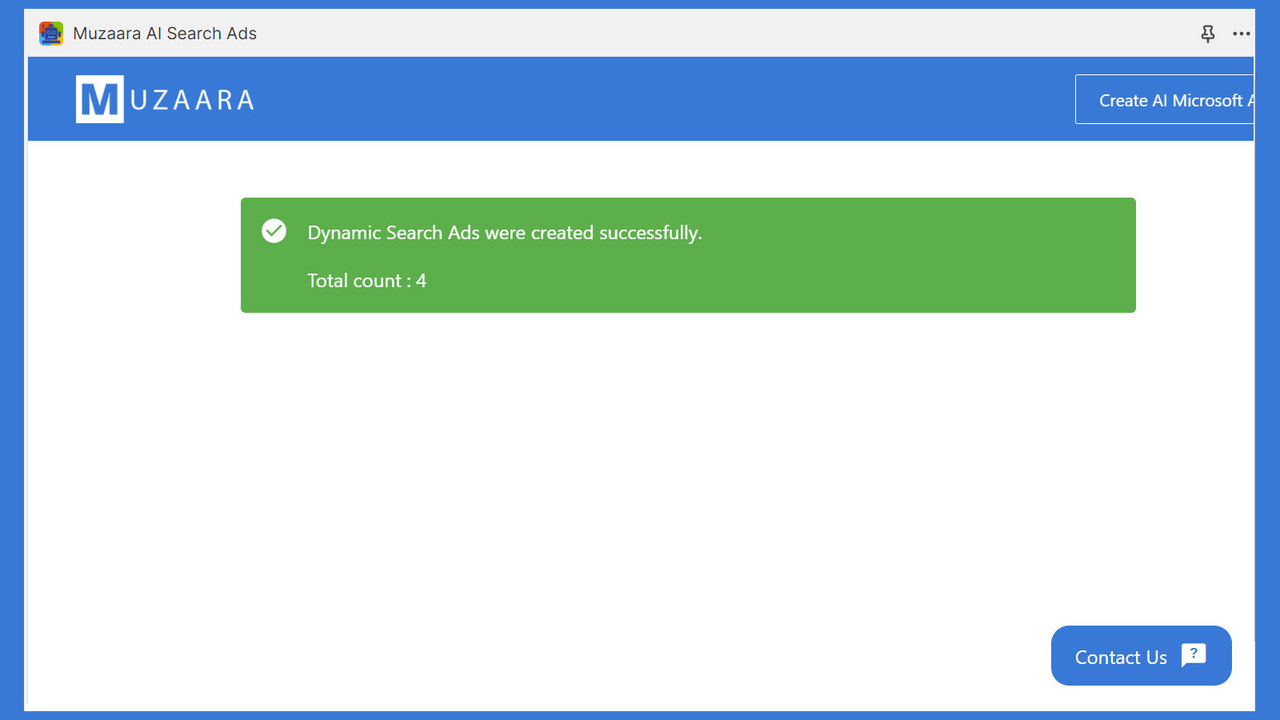Click Create AI Microsoft Ads button
The image size is (1280, 720).
[x=1165, y=100]
